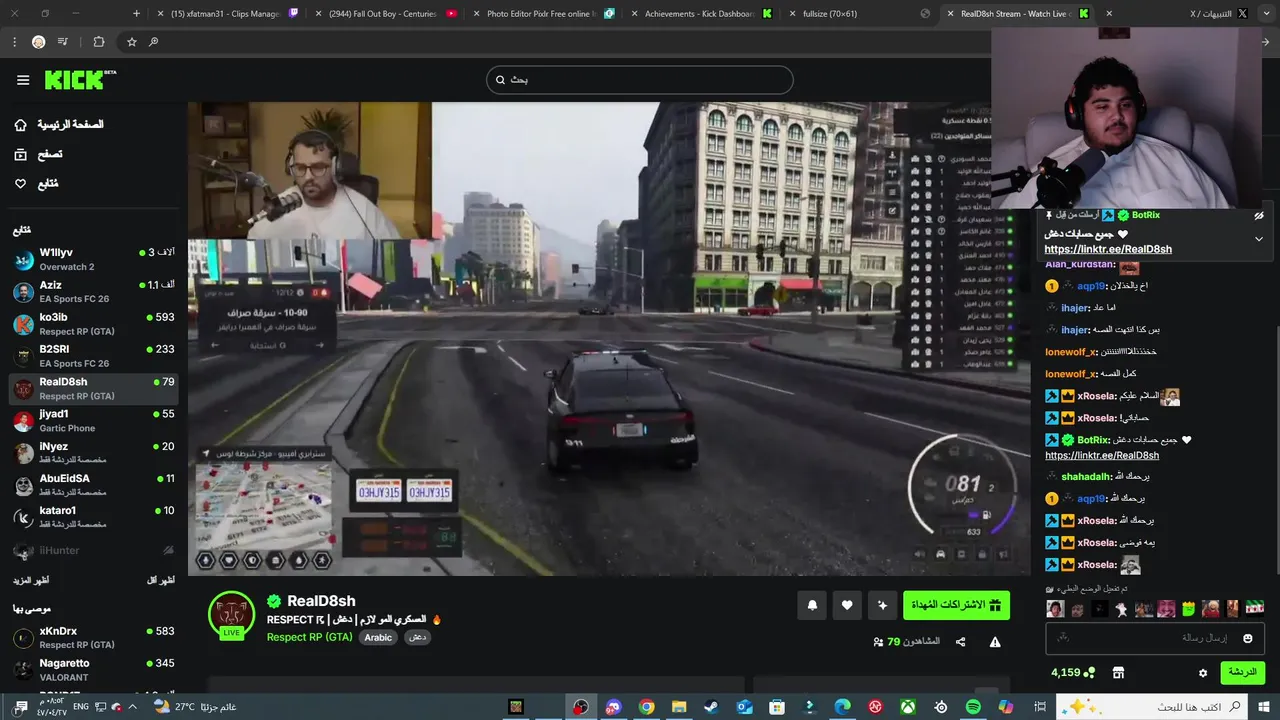Click the green chat send button
This screenshot has width=1280, height=720.
[1242, 673]
